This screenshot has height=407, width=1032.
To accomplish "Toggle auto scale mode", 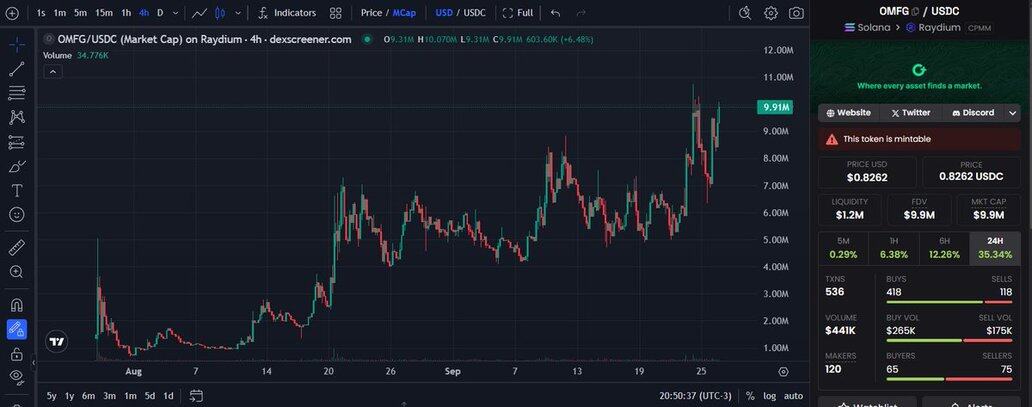I will click(x=794, y=396).
